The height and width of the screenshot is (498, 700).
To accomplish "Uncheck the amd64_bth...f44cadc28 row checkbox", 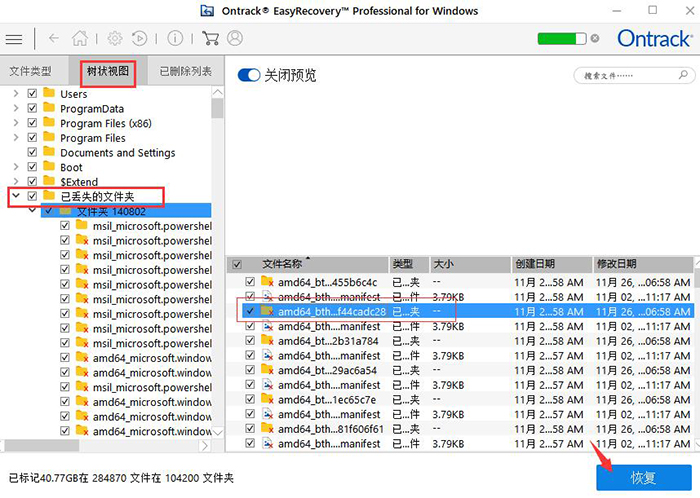I will click(x=250, y=311).
